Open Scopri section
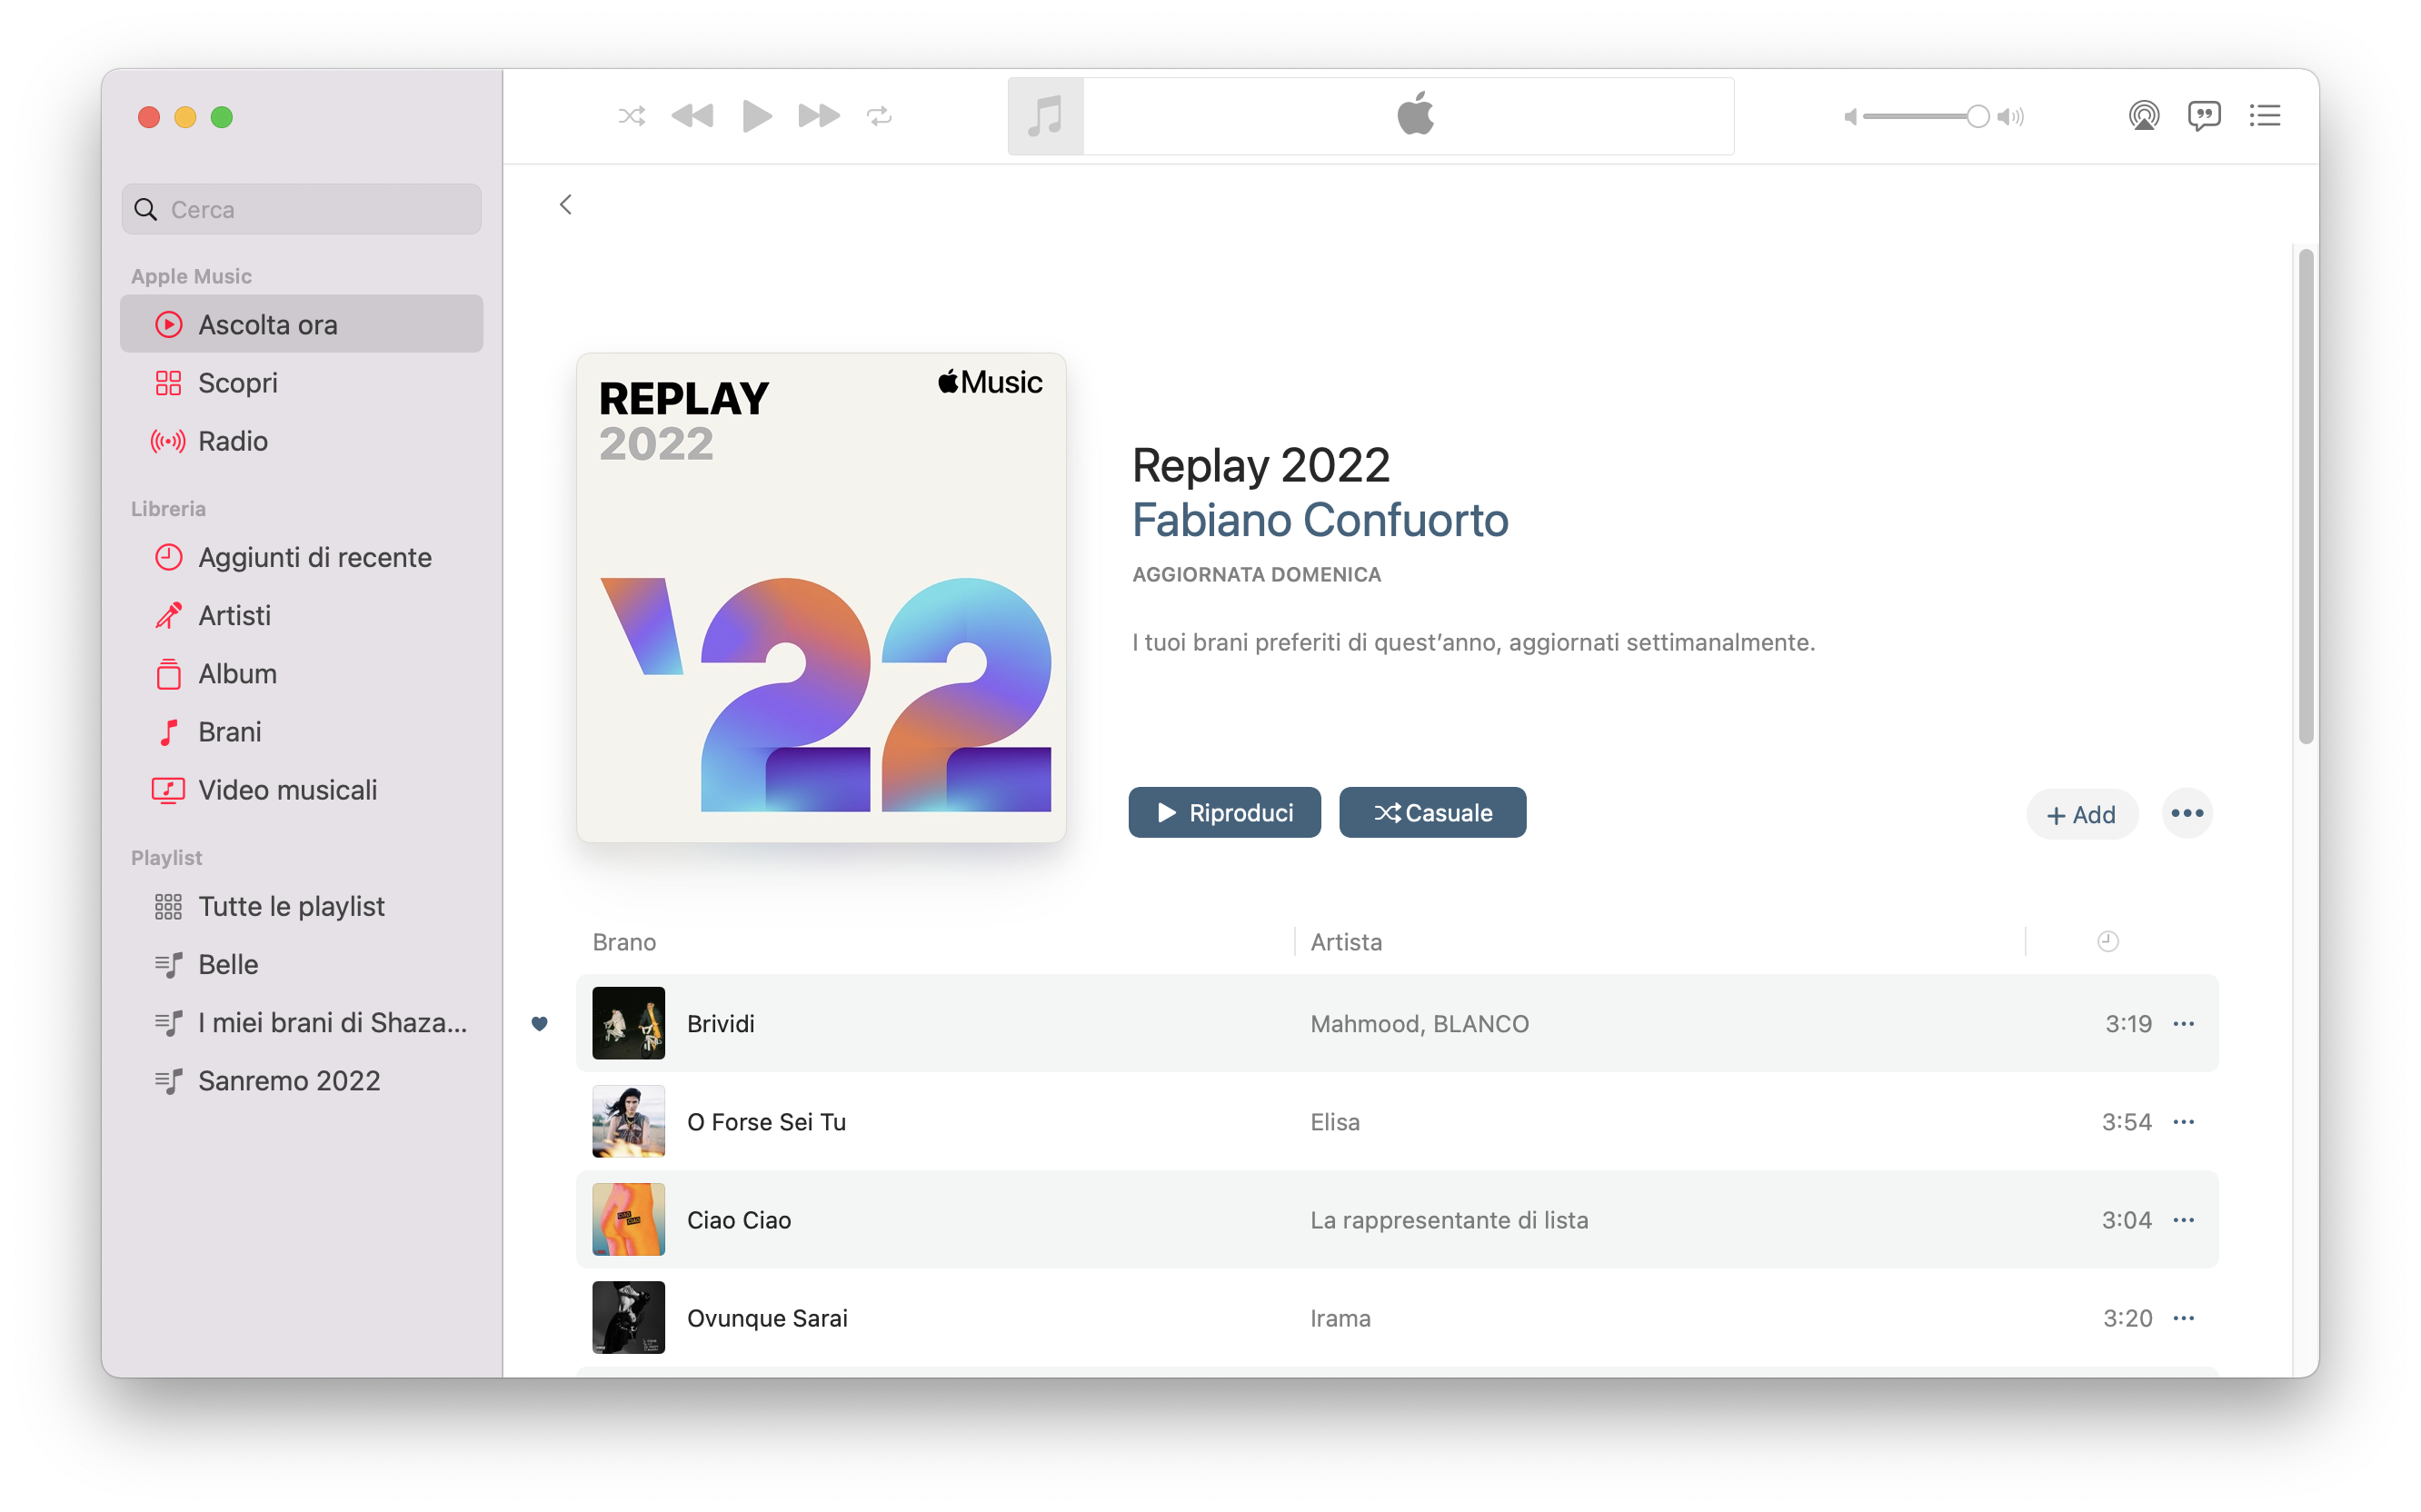Screen dimensions: 2421x1512 [302, 382]
